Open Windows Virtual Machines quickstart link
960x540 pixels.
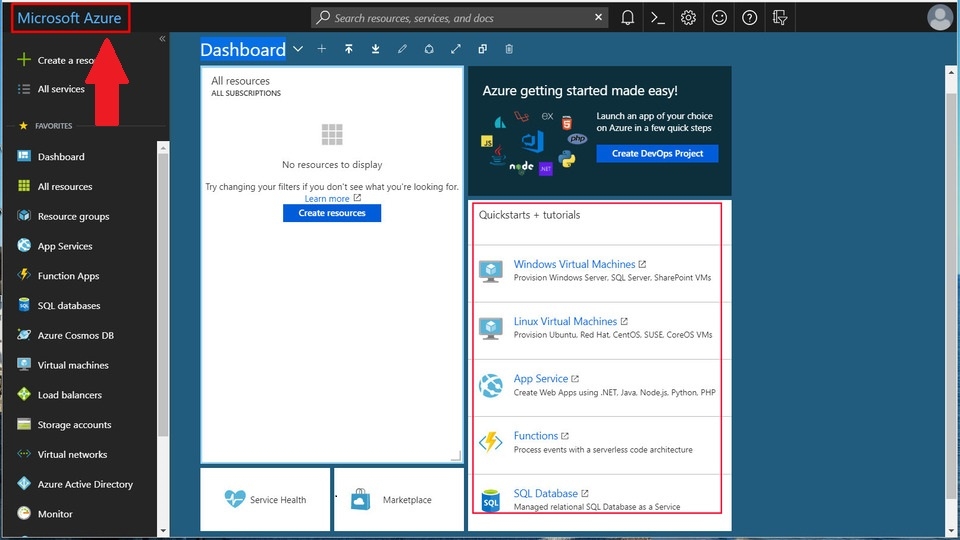click(x=574, y=264)
